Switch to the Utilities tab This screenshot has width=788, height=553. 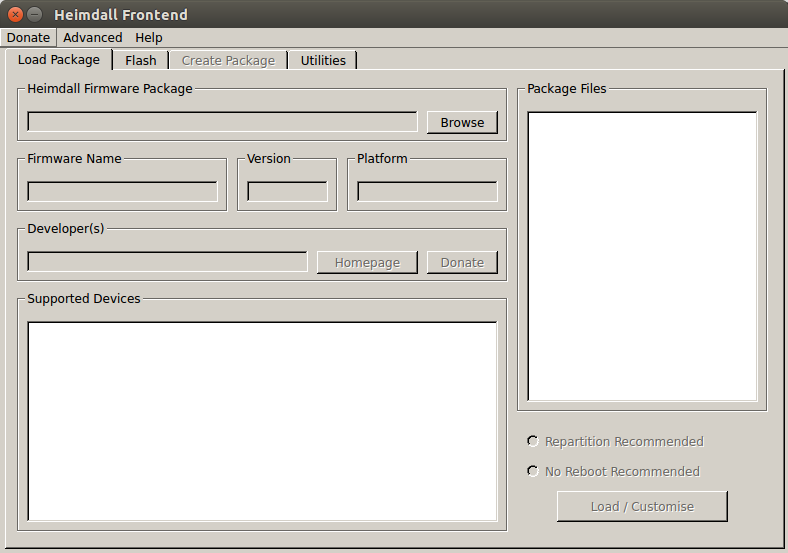click(323, 60)
